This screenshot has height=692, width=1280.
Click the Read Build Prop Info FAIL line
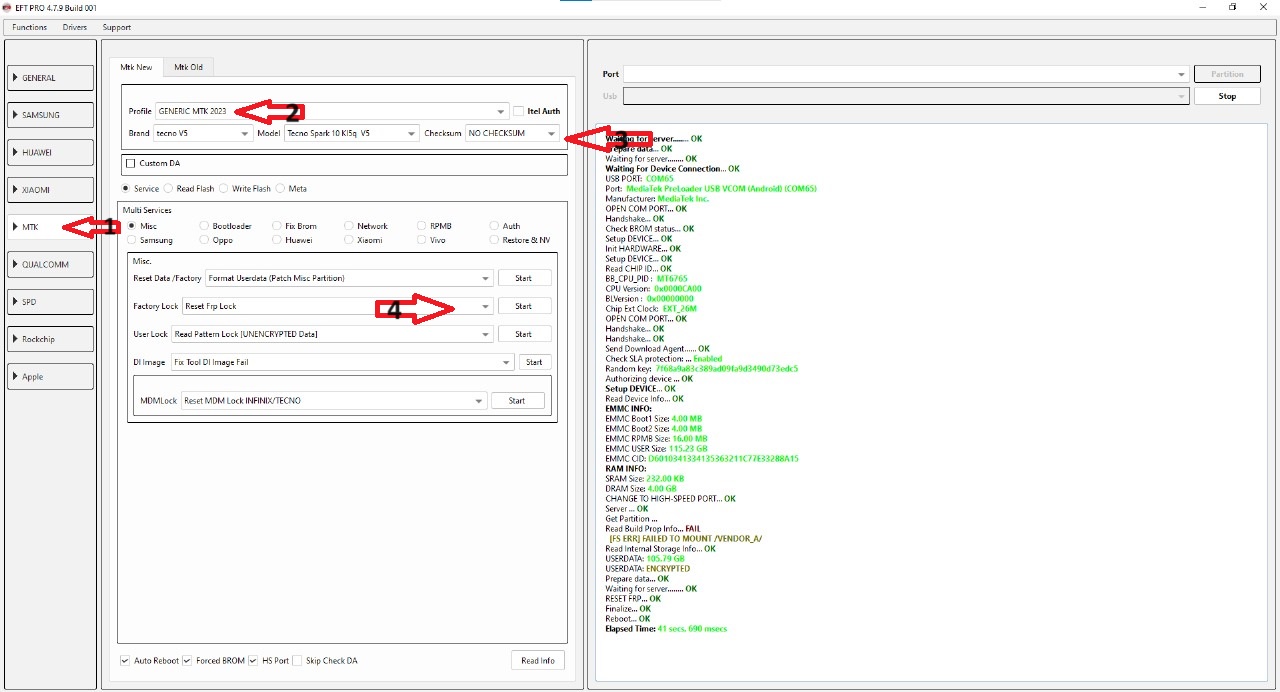tap(653, 529)
